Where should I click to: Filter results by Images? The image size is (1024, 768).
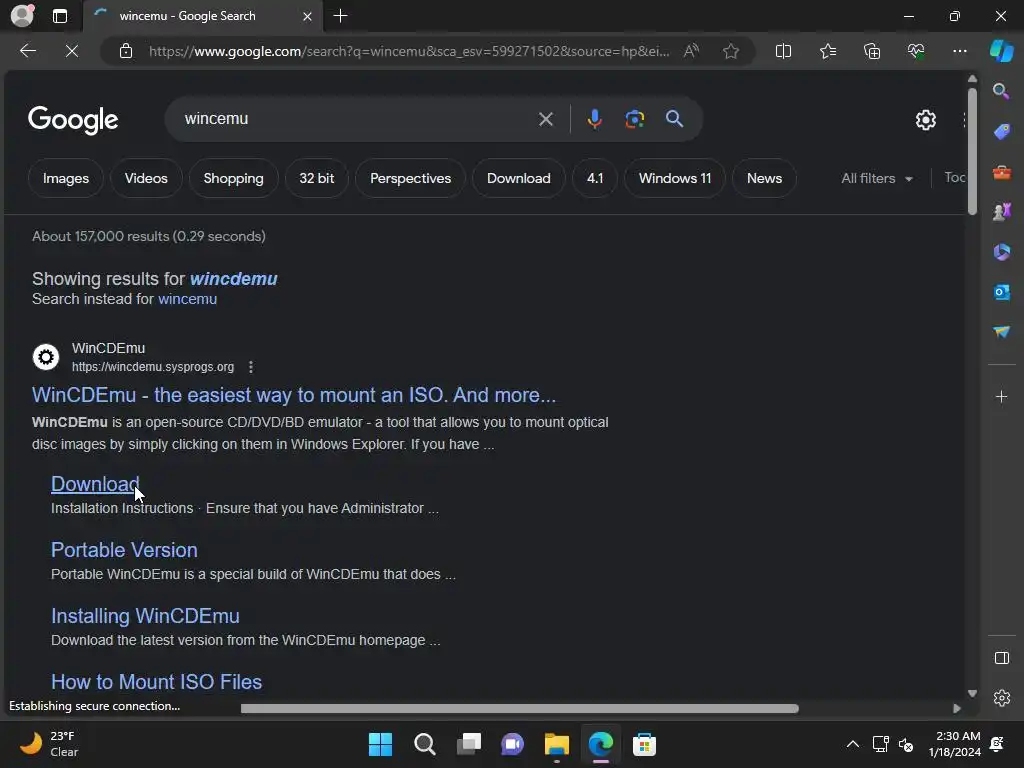click(65, 178)
